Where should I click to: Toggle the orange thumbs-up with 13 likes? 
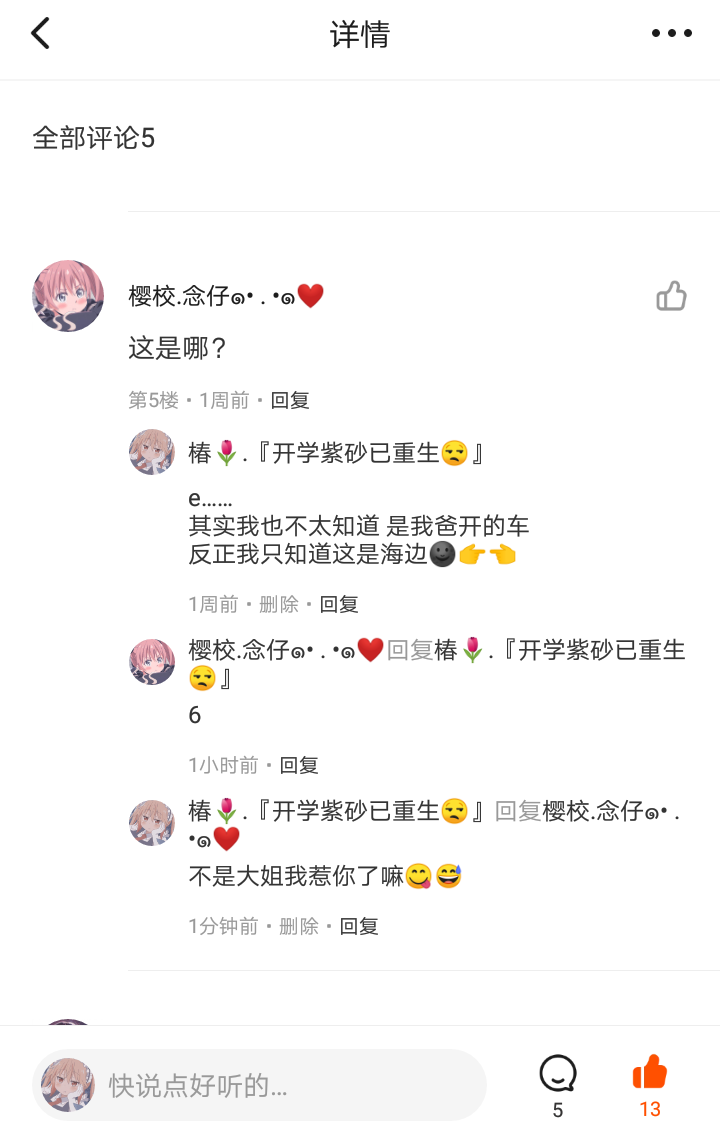click(650, 1072)
